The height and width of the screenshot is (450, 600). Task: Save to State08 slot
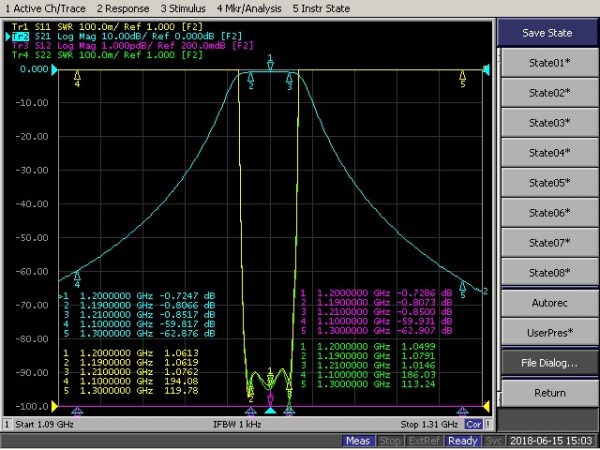(549, 272)
